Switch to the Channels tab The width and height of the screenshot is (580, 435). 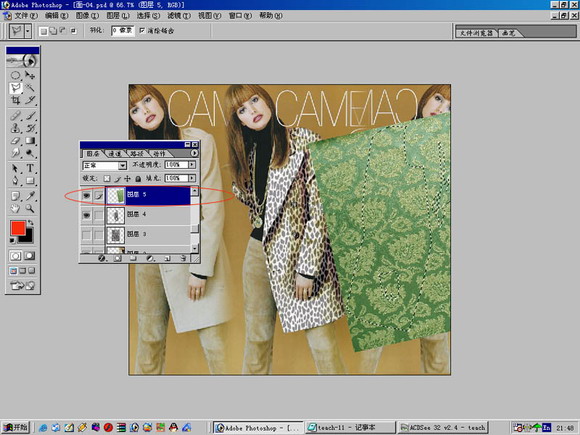coord(115,154)
